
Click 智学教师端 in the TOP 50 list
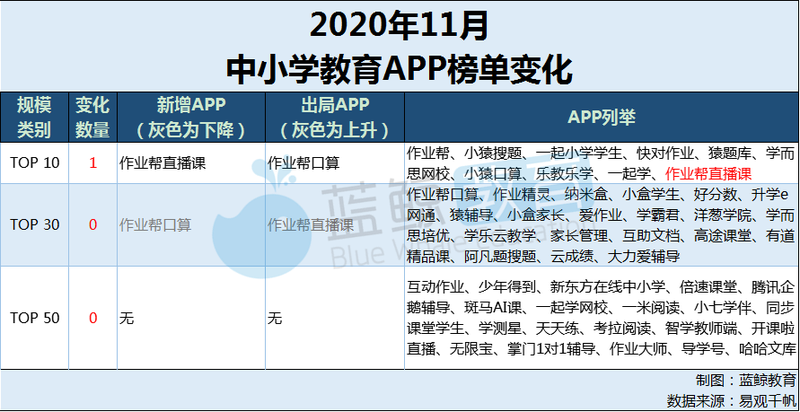(x=701, y=328)
